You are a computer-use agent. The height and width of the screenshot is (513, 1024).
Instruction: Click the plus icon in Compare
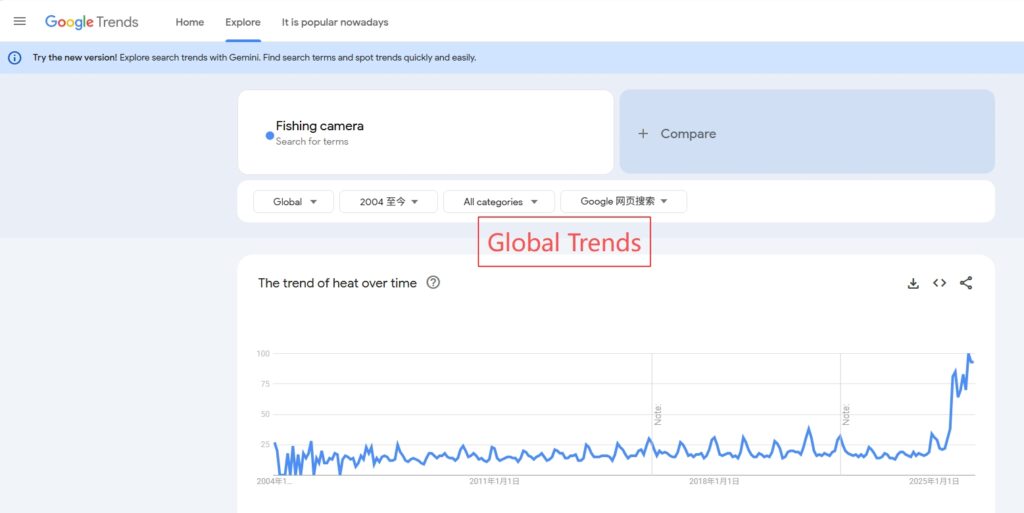coord(643,134)
